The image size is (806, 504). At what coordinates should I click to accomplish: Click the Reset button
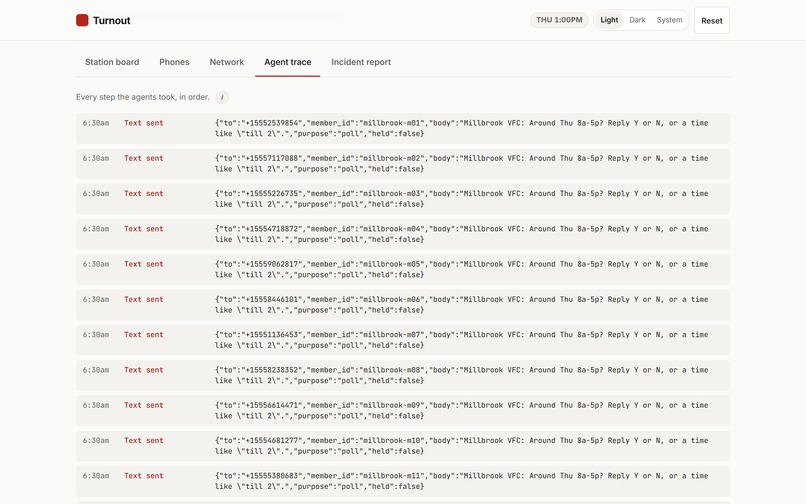click(711, 21)
